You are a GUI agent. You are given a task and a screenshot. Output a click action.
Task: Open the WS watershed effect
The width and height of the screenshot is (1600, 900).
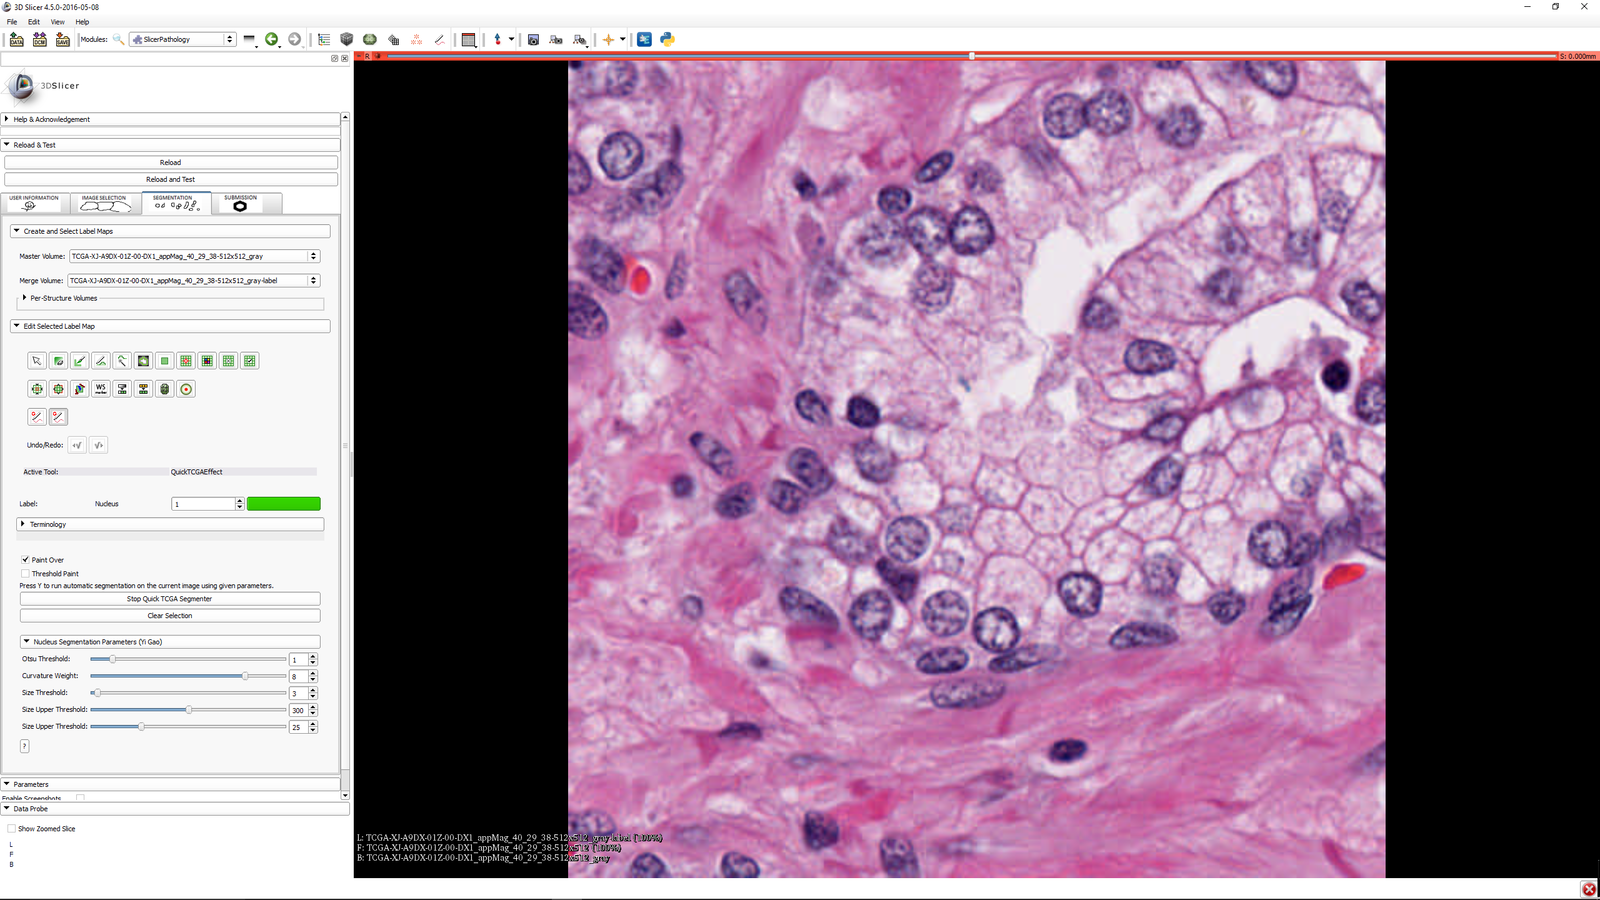point(100,389)
